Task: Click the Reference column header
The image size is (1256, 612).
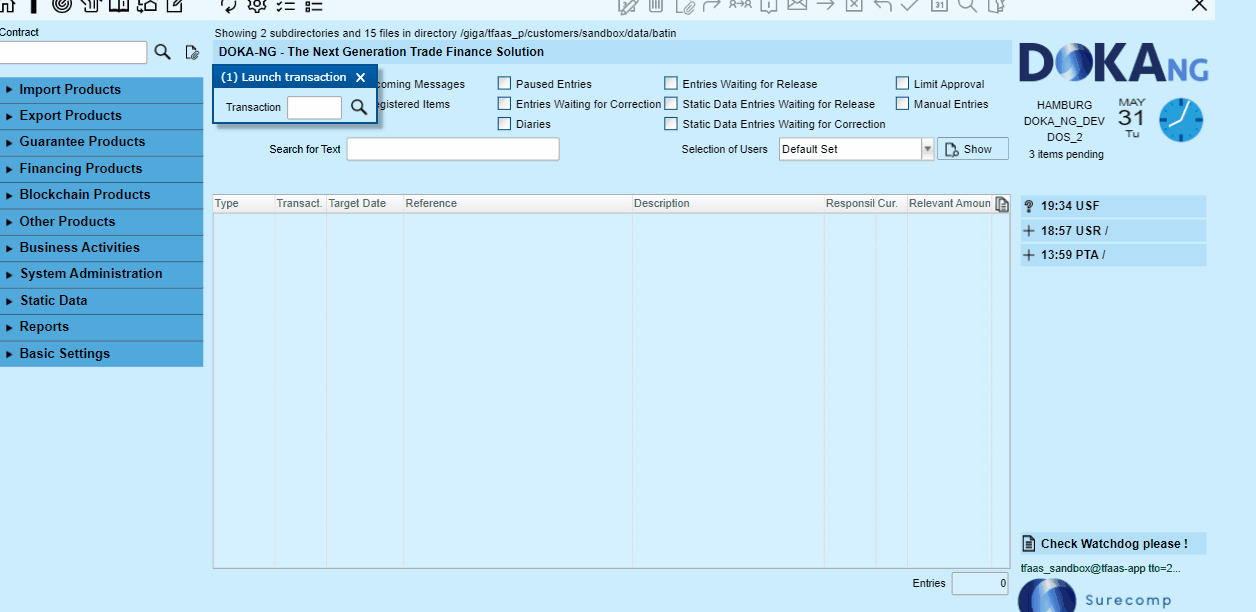Action: (518, 204)
